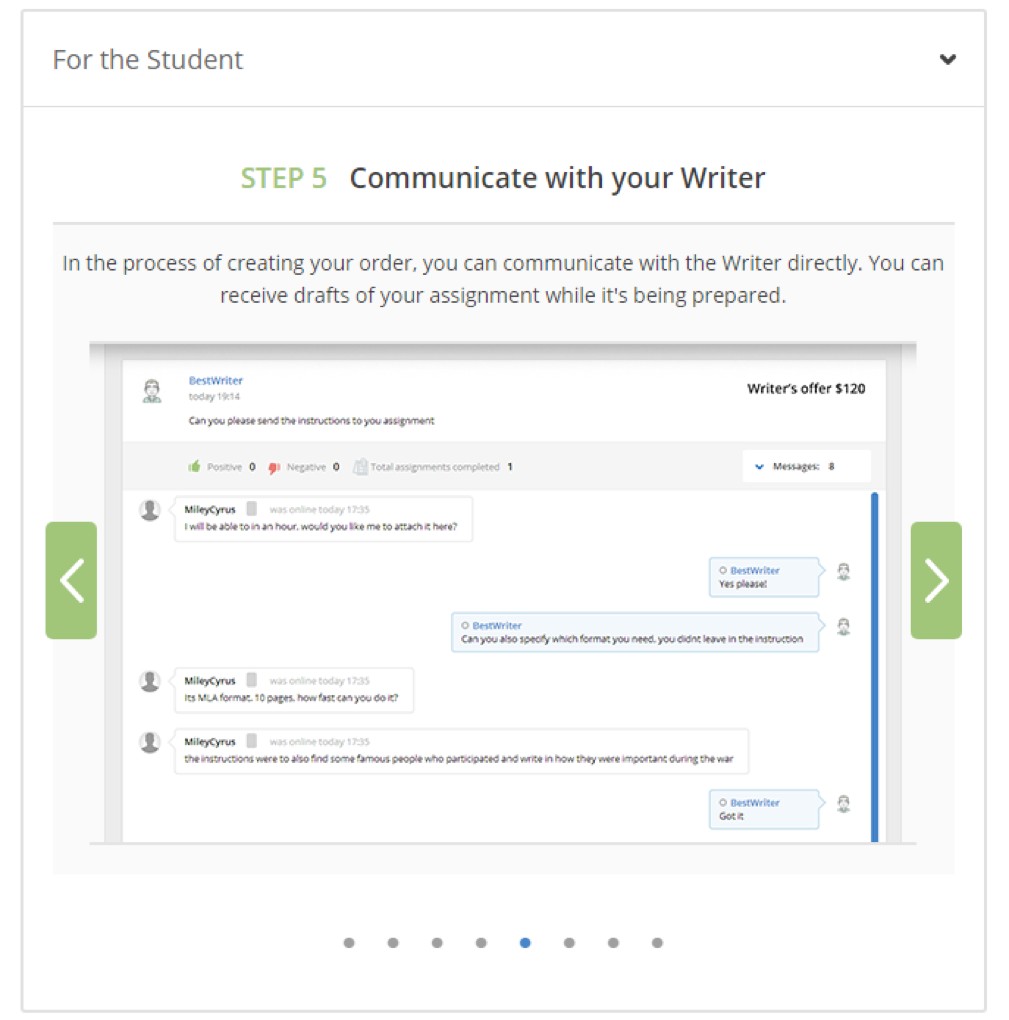1009x1020 pixels.
Task: Click MileyCyrus avatar beside first chat message
Action: tap(150, 511)
